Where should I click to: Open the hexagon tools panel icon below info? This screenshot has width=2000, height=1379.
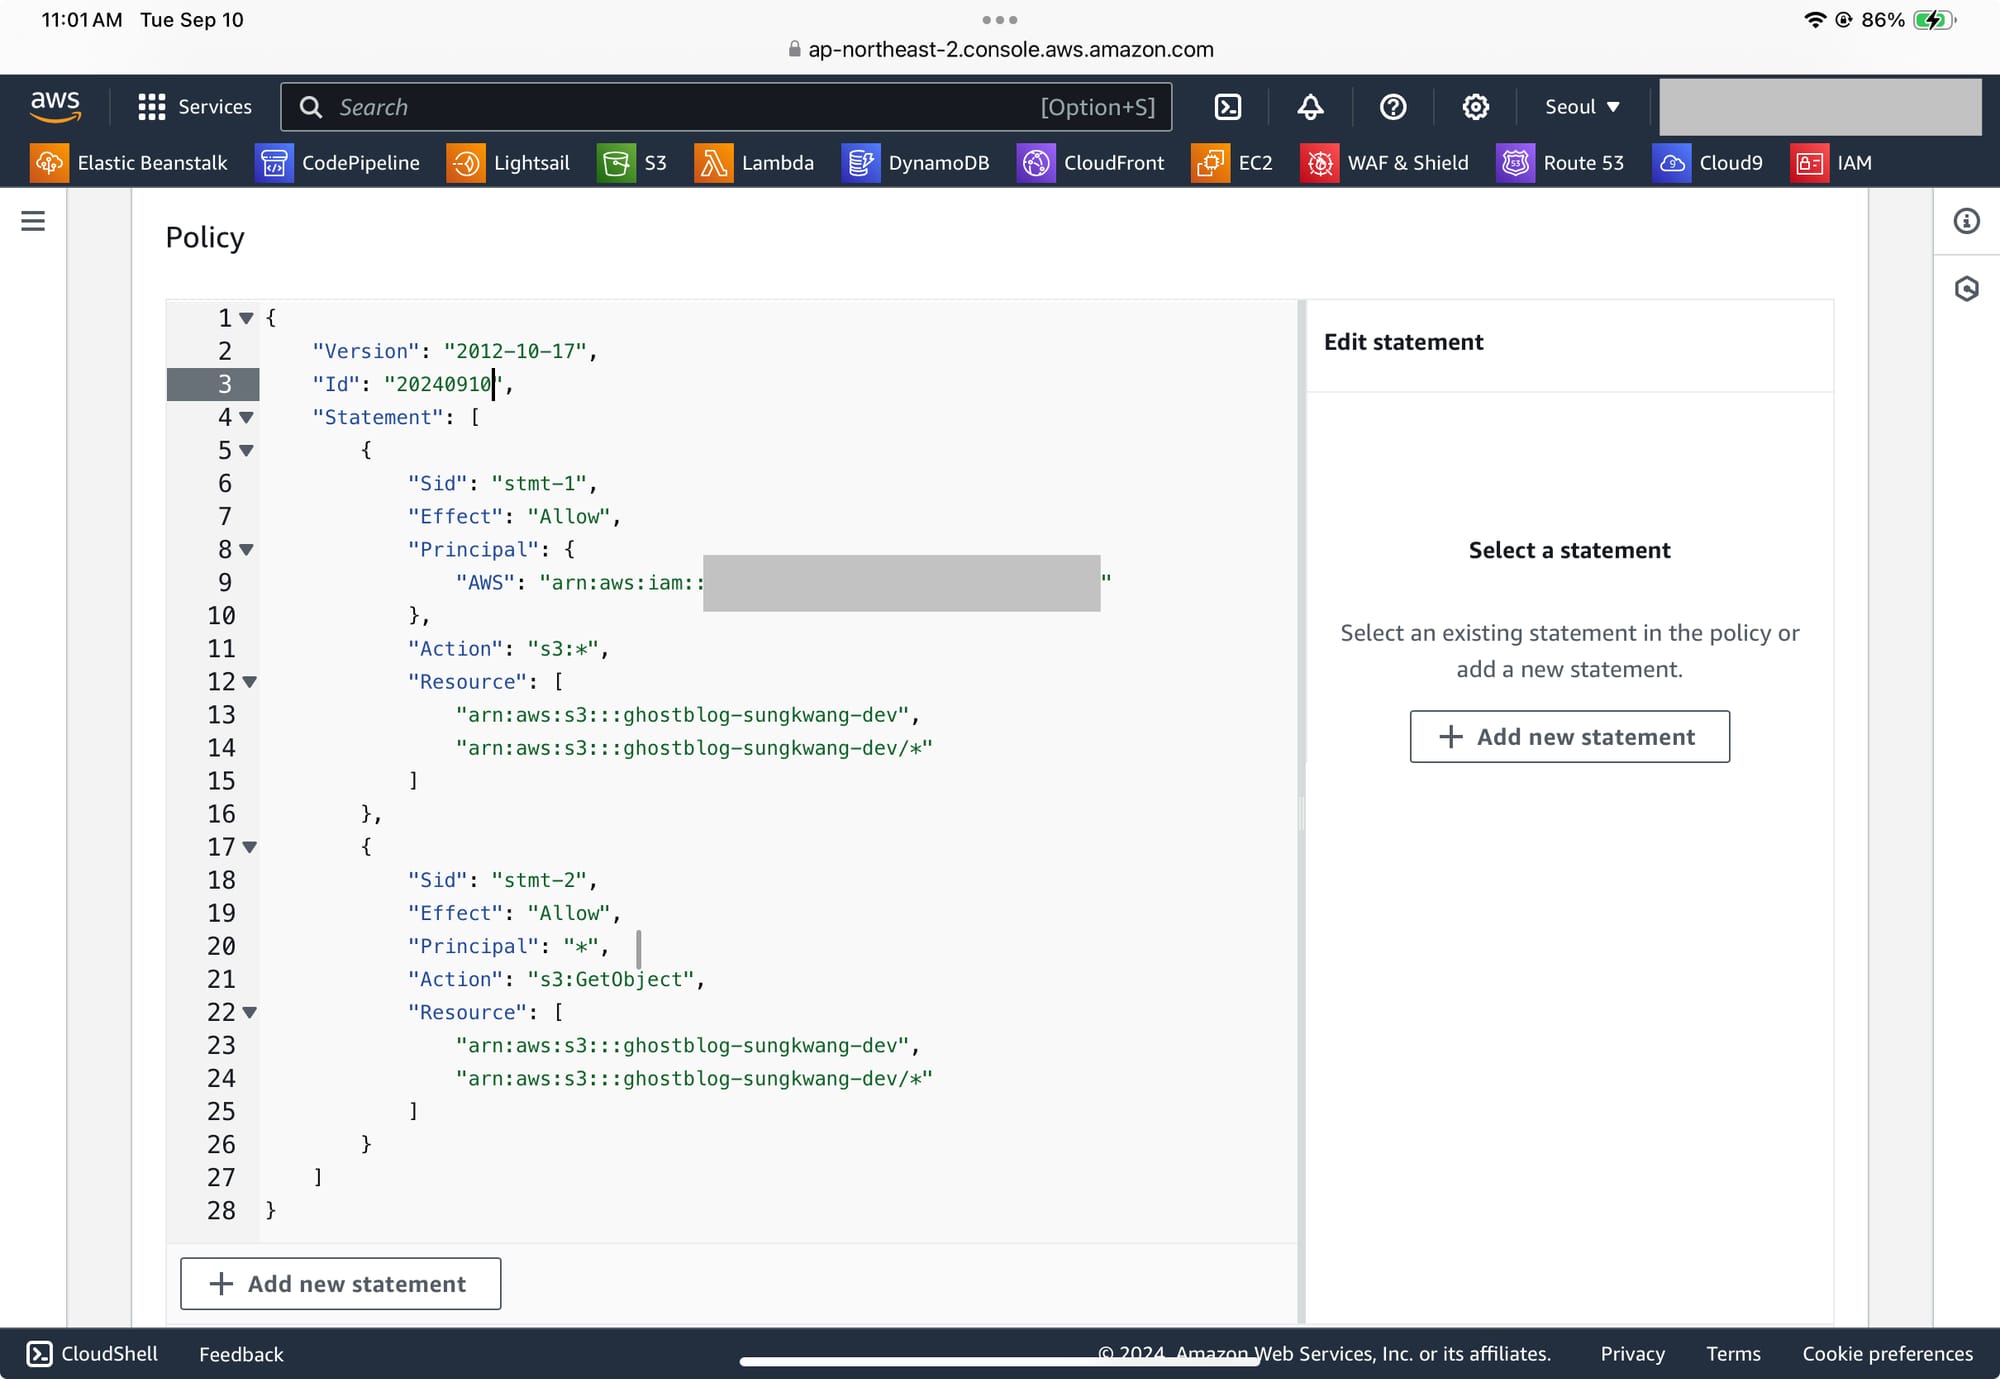[x=1966, y=289]
